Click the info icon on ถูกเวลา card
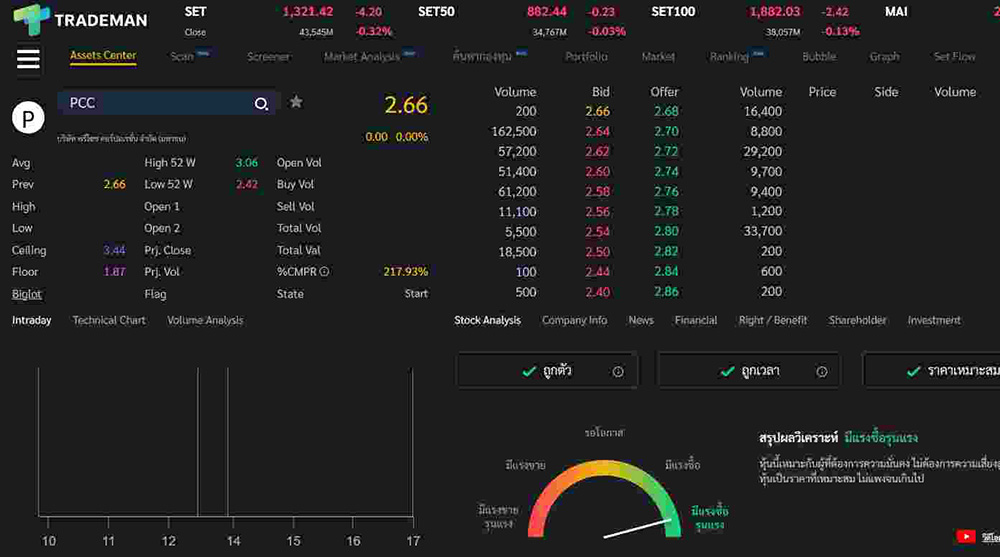Viewport: 1000px width, 557px height. click(822, 371)
